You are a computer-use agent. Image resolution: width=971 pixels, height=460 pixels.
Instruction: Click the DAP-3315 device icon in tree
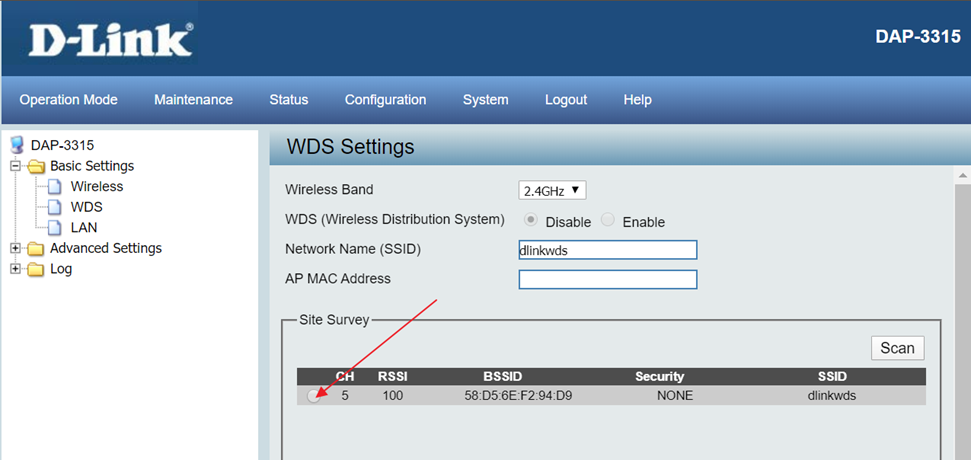[x=17, y=145]
